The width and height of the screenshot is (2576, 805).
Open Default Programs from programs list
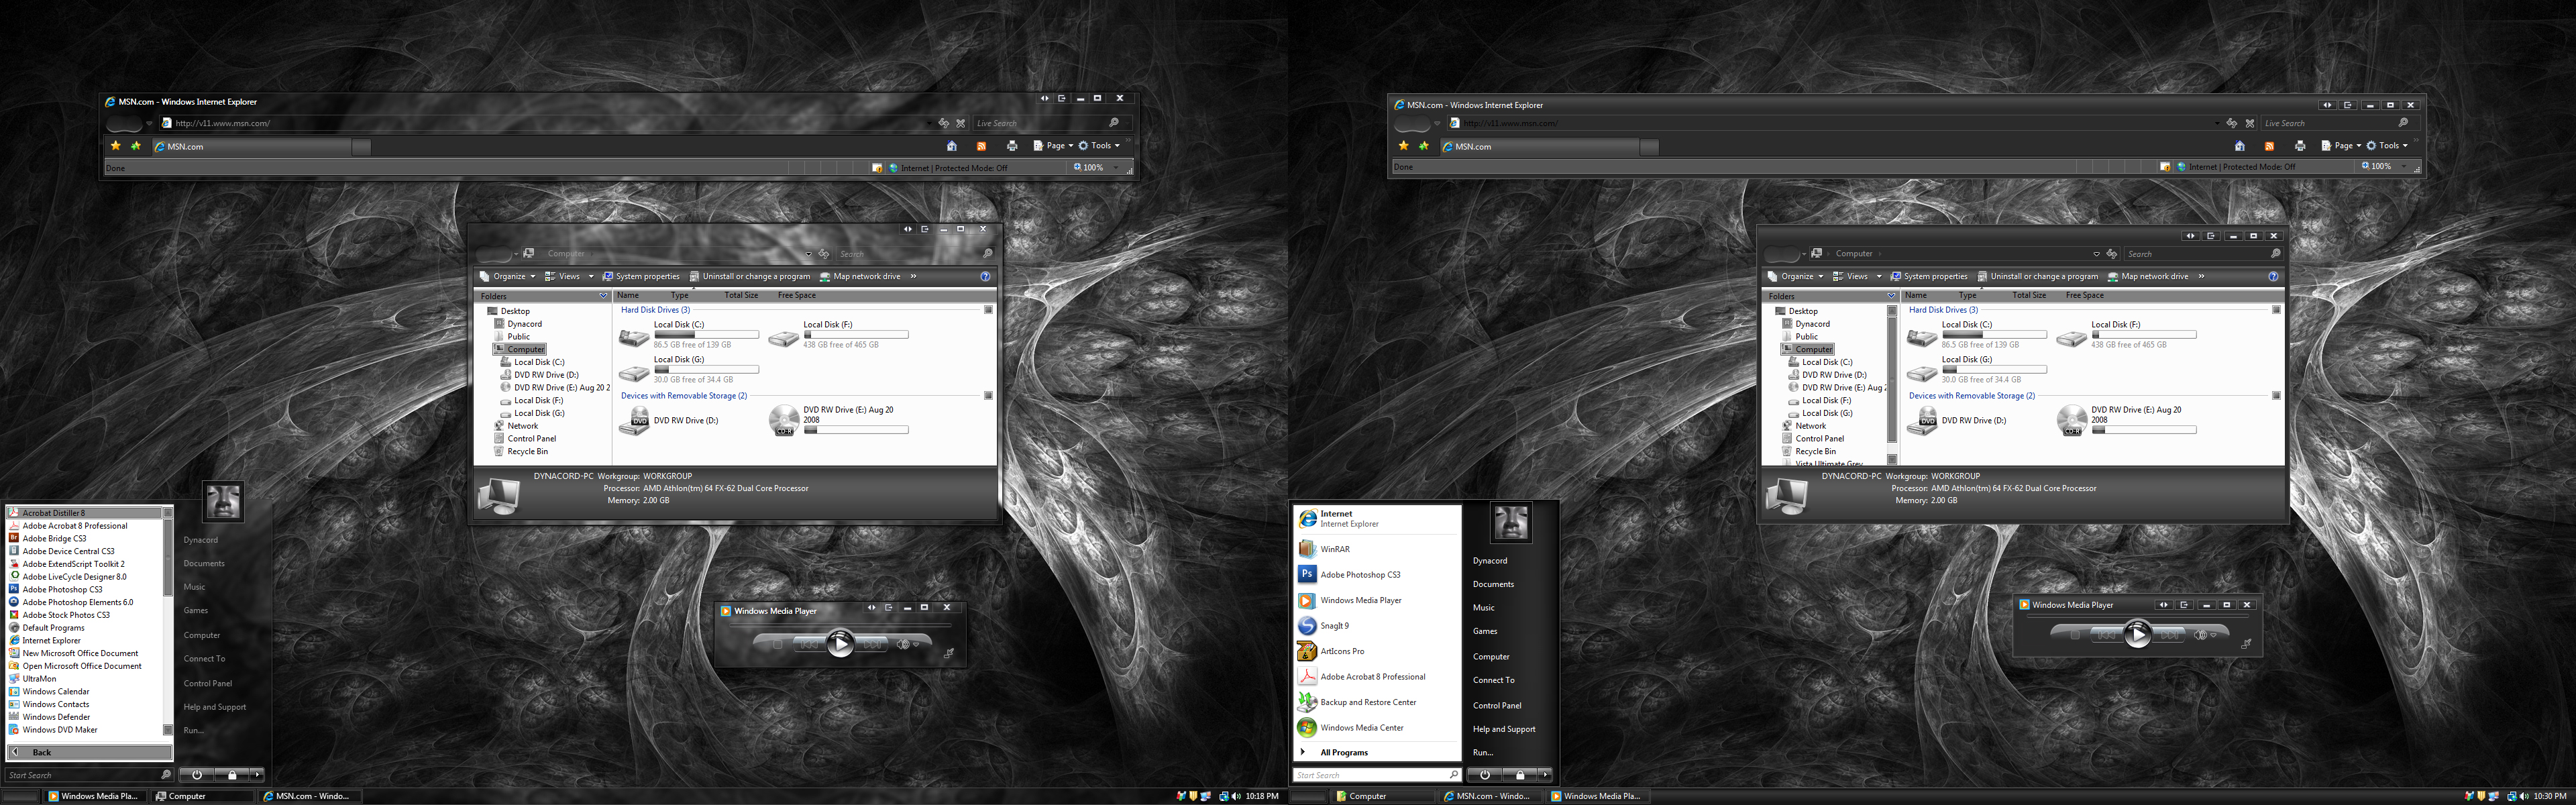pos(53,628)
